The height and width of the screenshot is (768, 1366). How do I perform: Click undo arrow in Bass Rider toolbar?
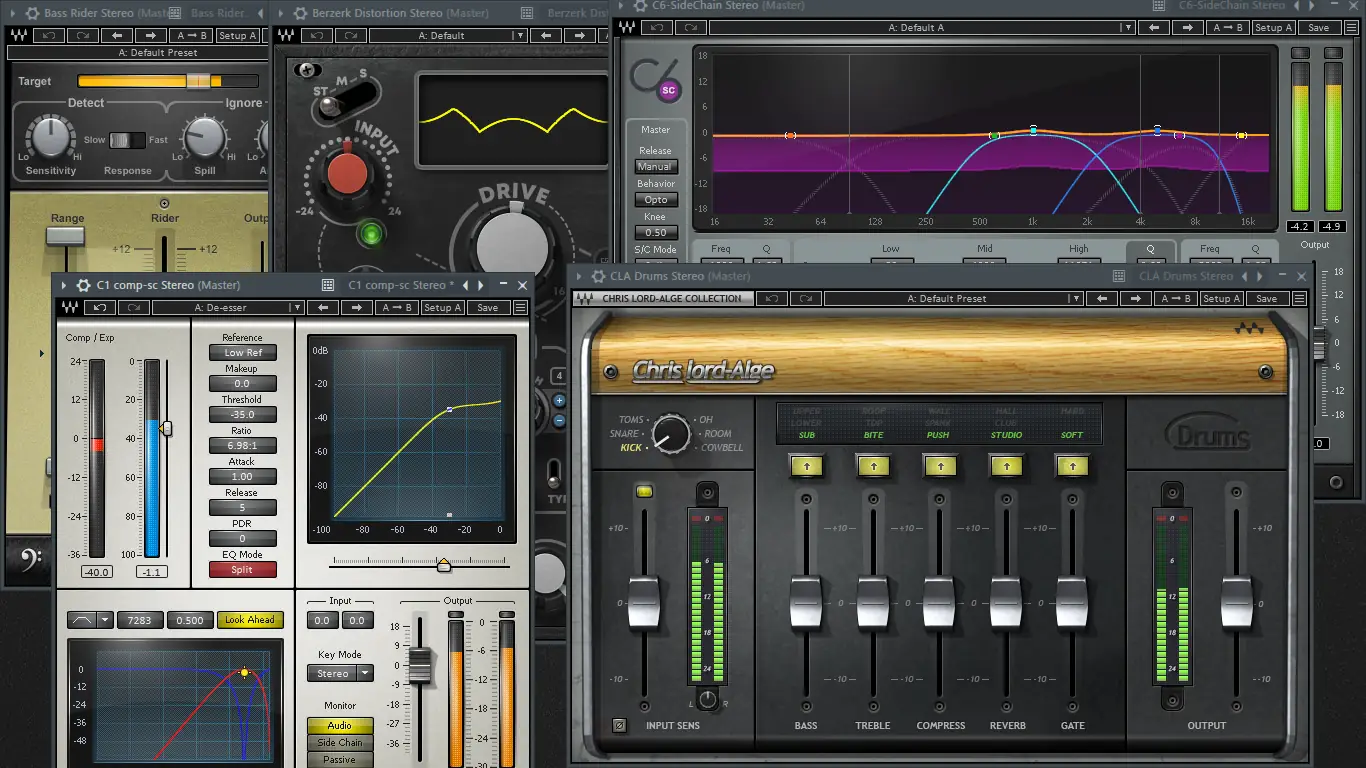pos(47,35)
